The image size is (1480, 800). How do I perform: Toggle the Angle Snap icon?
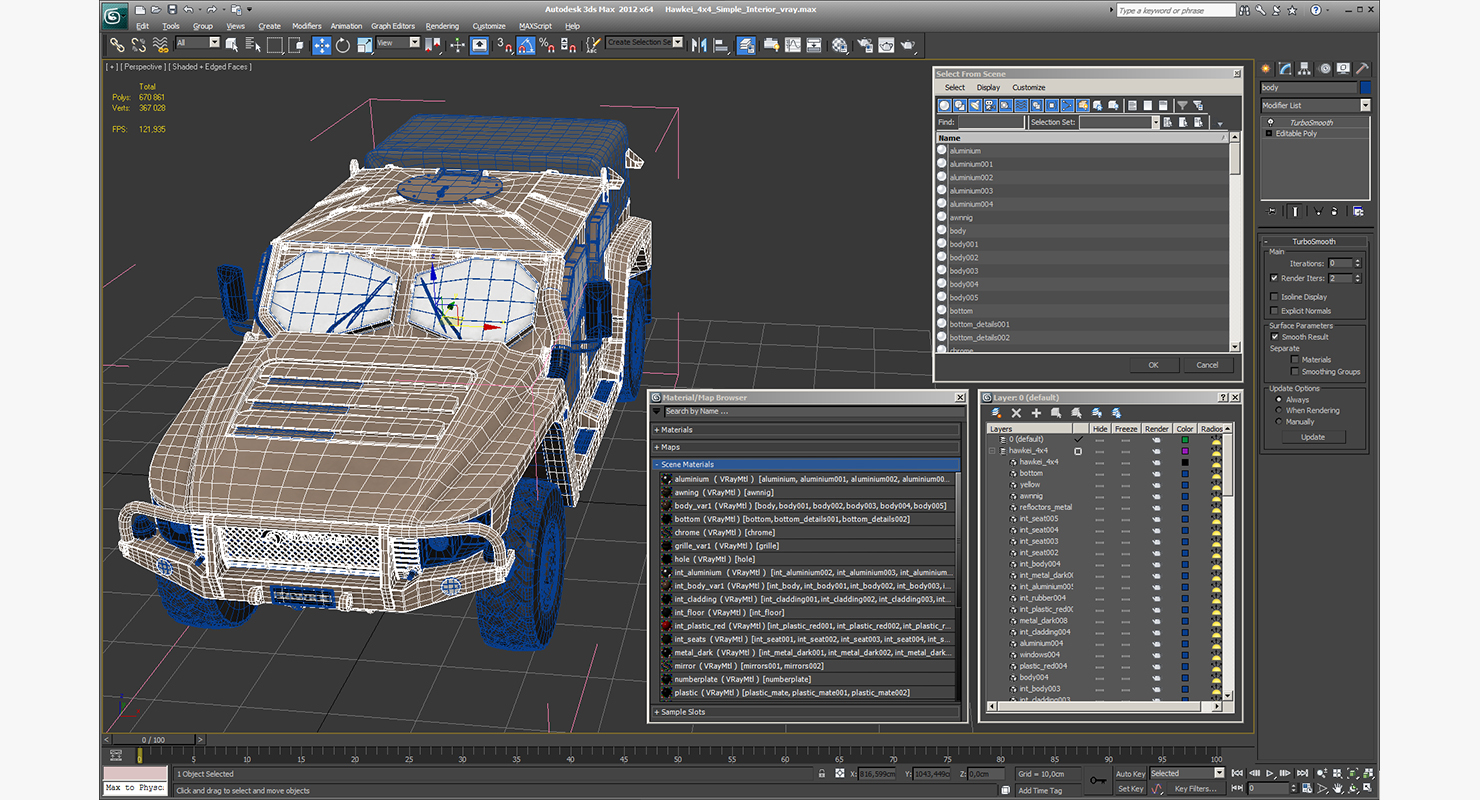point(526,45)
